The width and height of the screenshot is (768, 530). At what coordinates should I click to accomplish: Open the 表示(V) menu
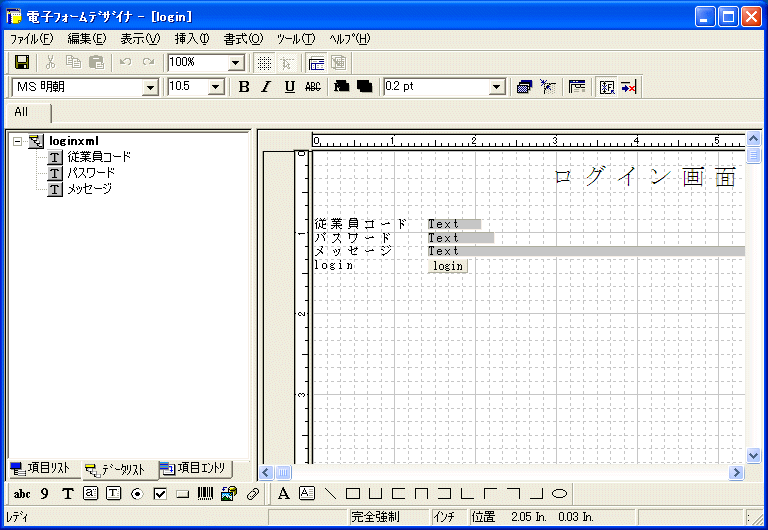click(140, 39)
